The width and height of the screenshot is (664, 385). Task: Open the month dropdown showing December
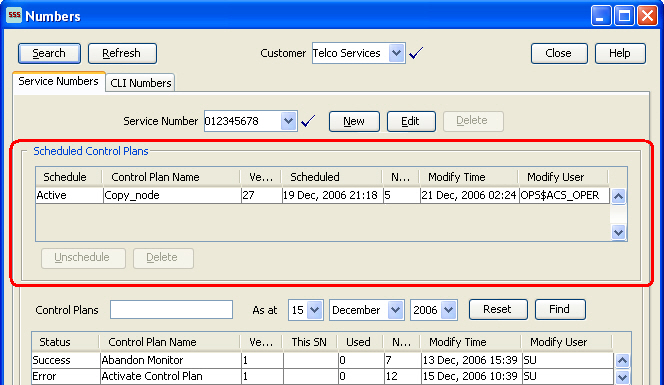[x=395, y=310]
